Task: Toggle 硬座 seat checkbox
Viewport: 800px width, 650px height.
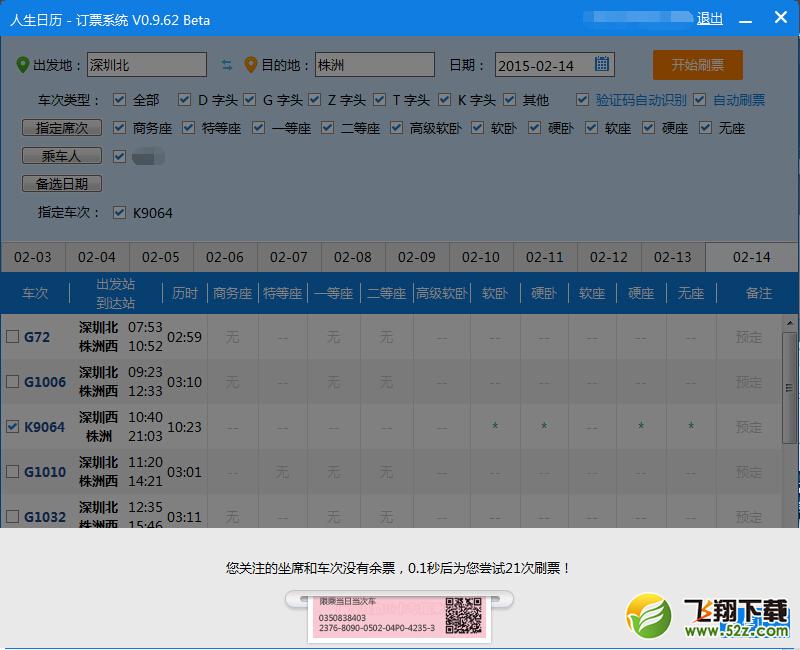Action: 648,128
